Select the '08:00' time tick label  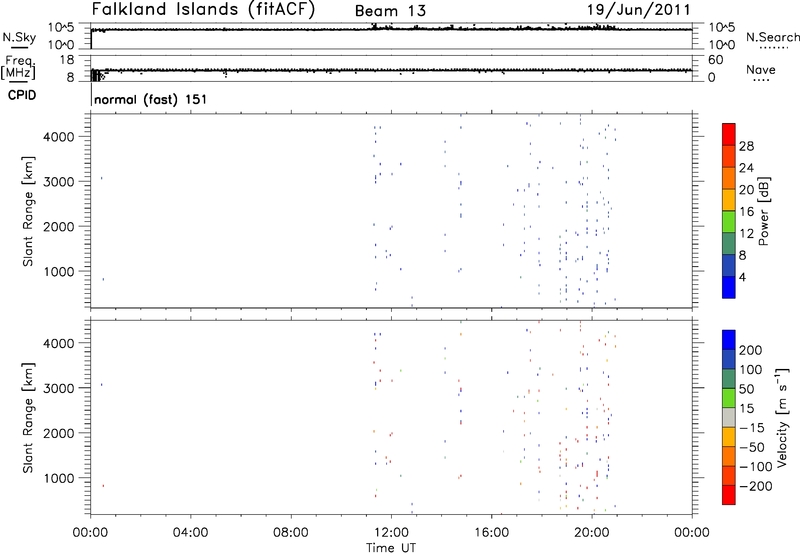(291, 533)
